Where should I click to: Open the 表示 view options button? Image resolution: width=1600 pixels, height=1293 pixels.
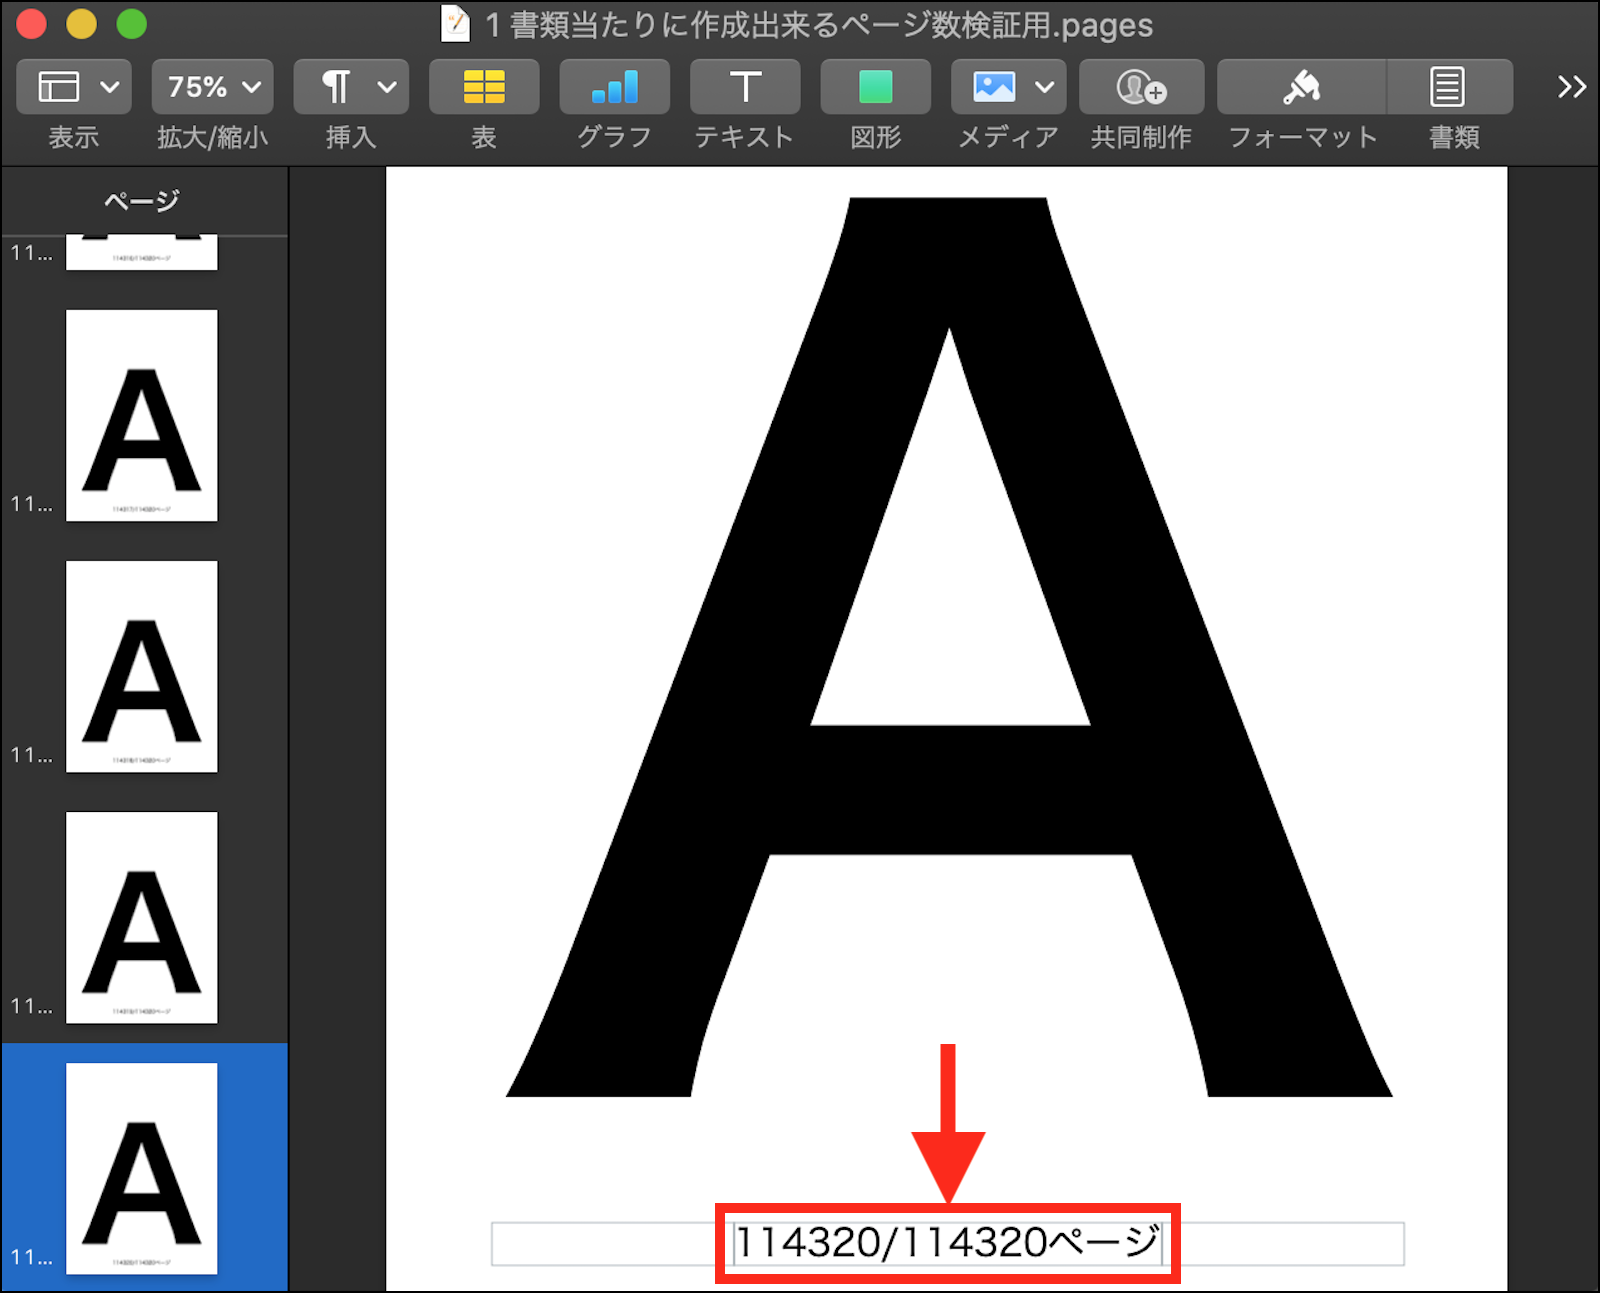tap(75, 88)
